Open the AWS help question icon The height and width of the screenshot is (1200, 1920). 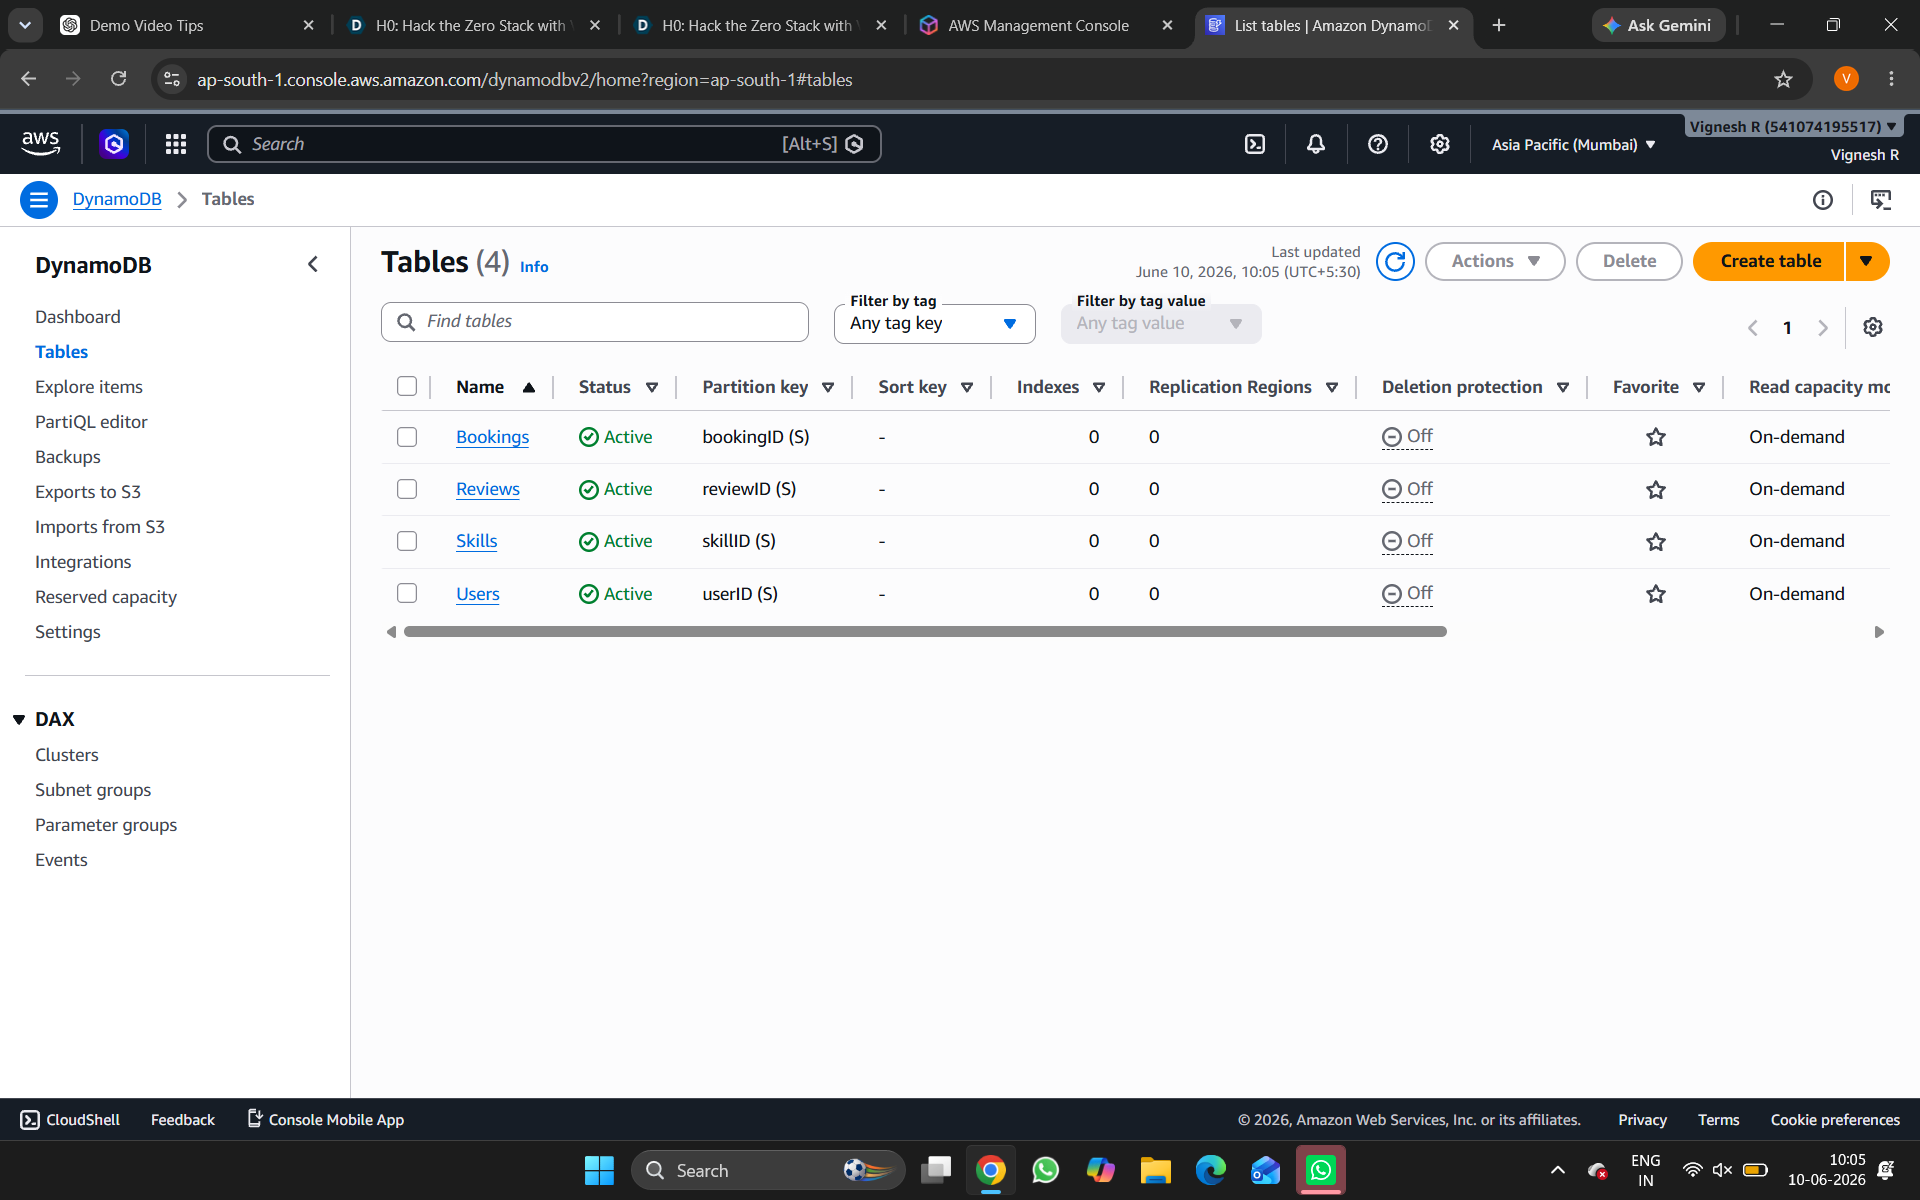(1378, 144)
